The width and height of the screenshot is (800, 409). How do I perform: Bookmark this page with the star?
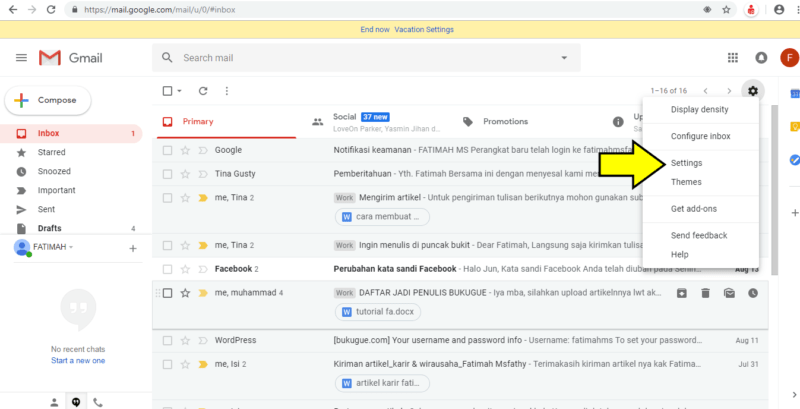pos(727,9)
